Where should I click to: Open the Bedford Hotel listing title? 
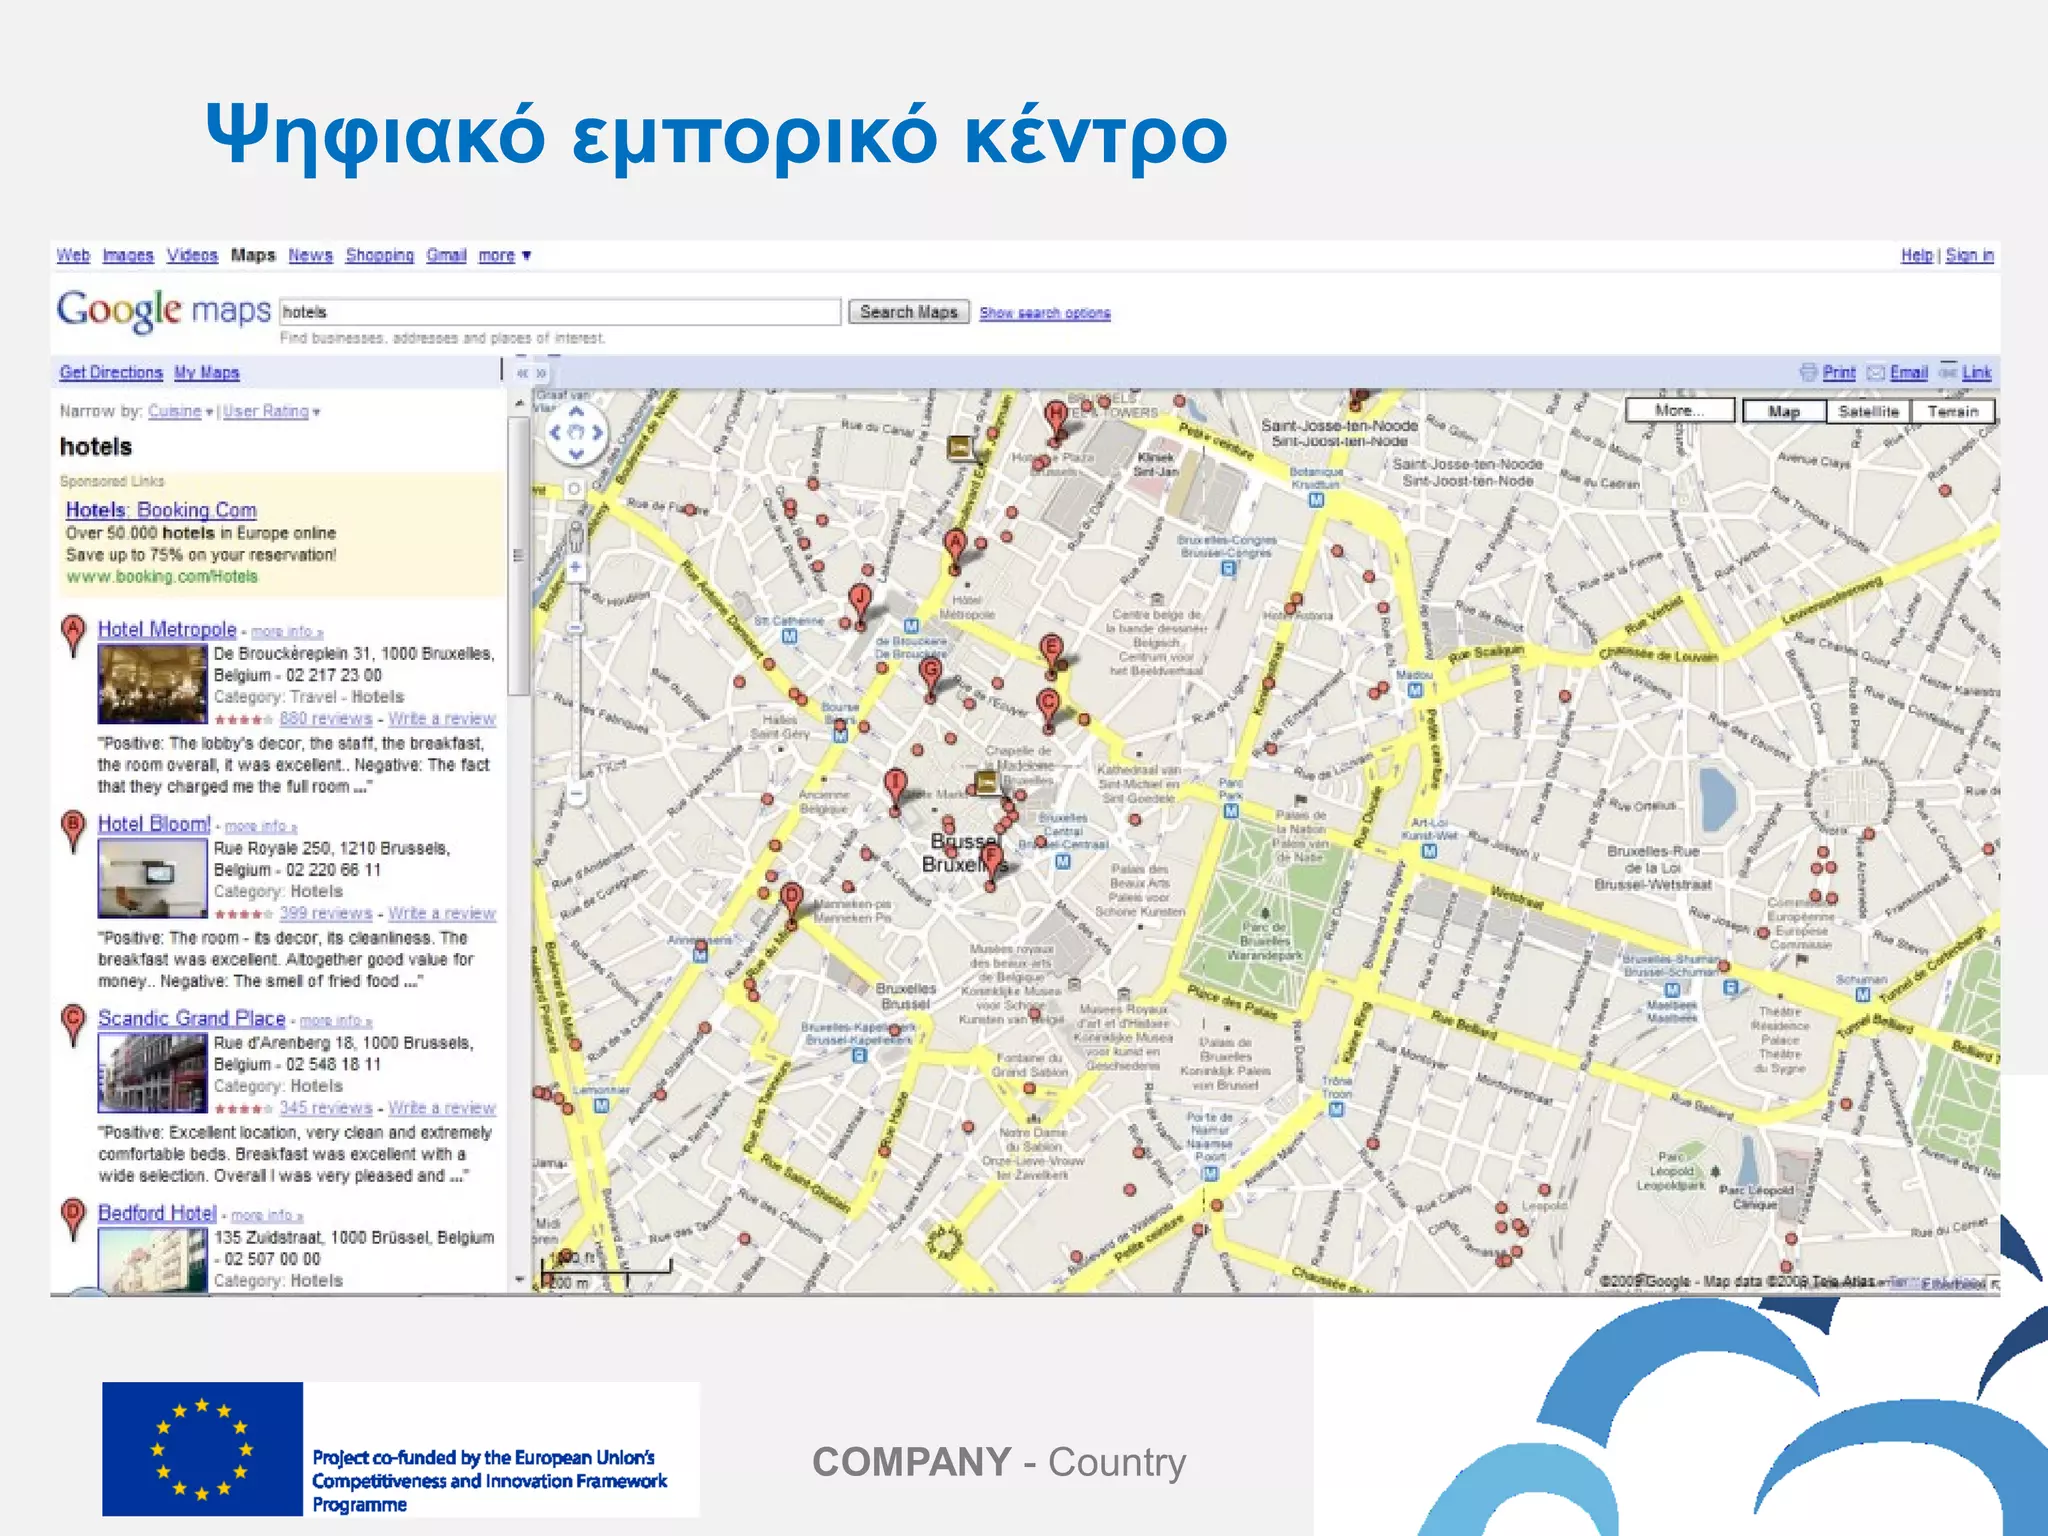pos(157,1212)
